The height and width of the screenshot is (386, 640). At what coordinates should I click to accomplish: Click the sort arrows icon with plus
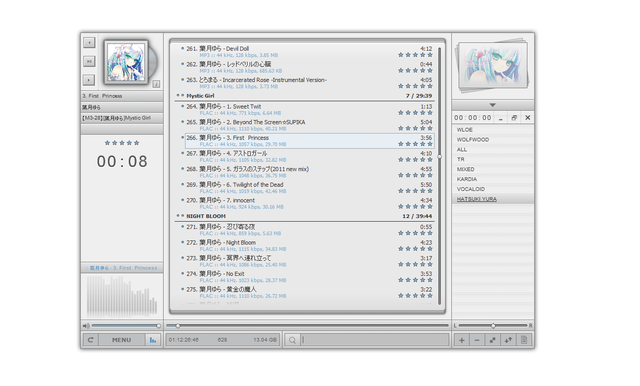(508, 340)
